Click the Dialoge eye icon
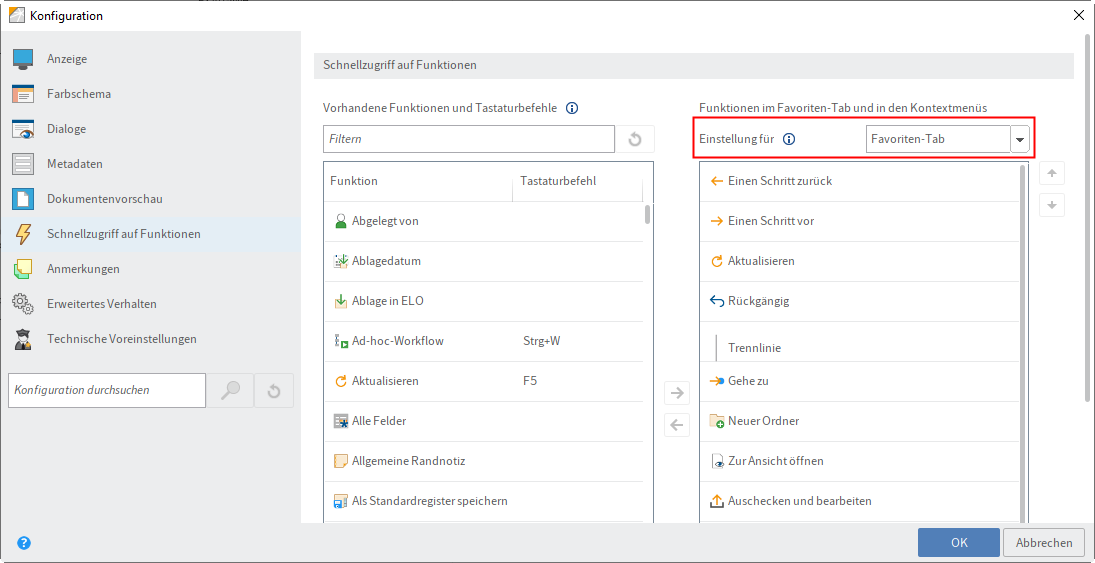The height and width of the screenshot is (563, 1095). [23, 129]
